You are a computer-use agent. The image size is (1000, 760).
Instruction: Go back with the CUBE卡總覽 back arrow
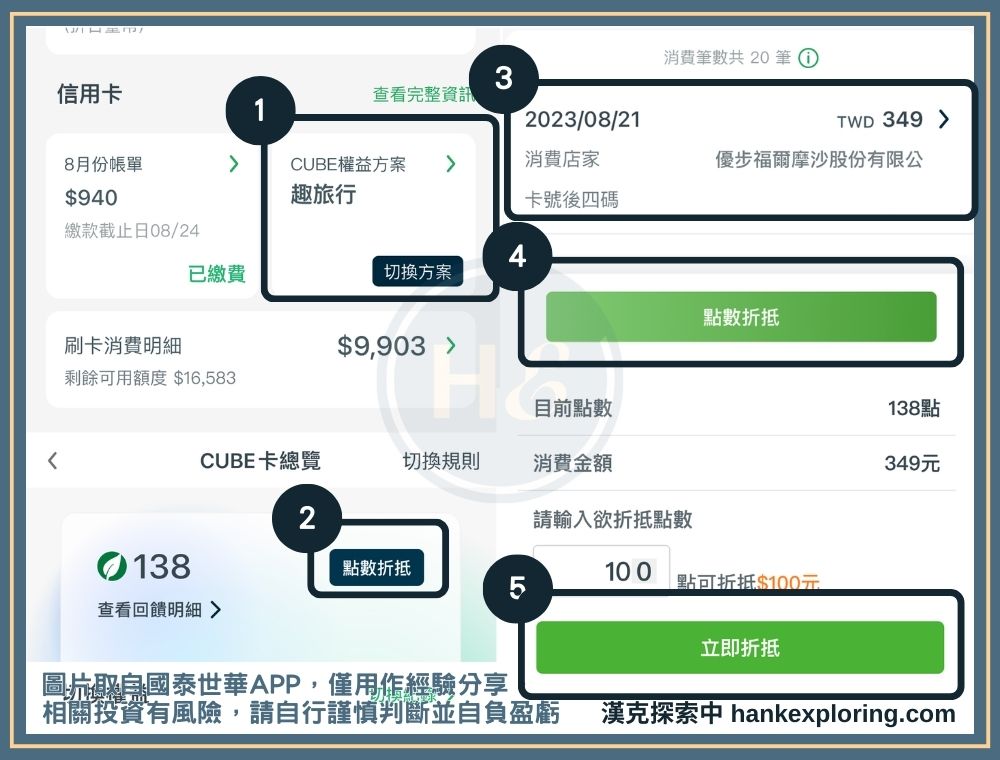coord(53,460)
